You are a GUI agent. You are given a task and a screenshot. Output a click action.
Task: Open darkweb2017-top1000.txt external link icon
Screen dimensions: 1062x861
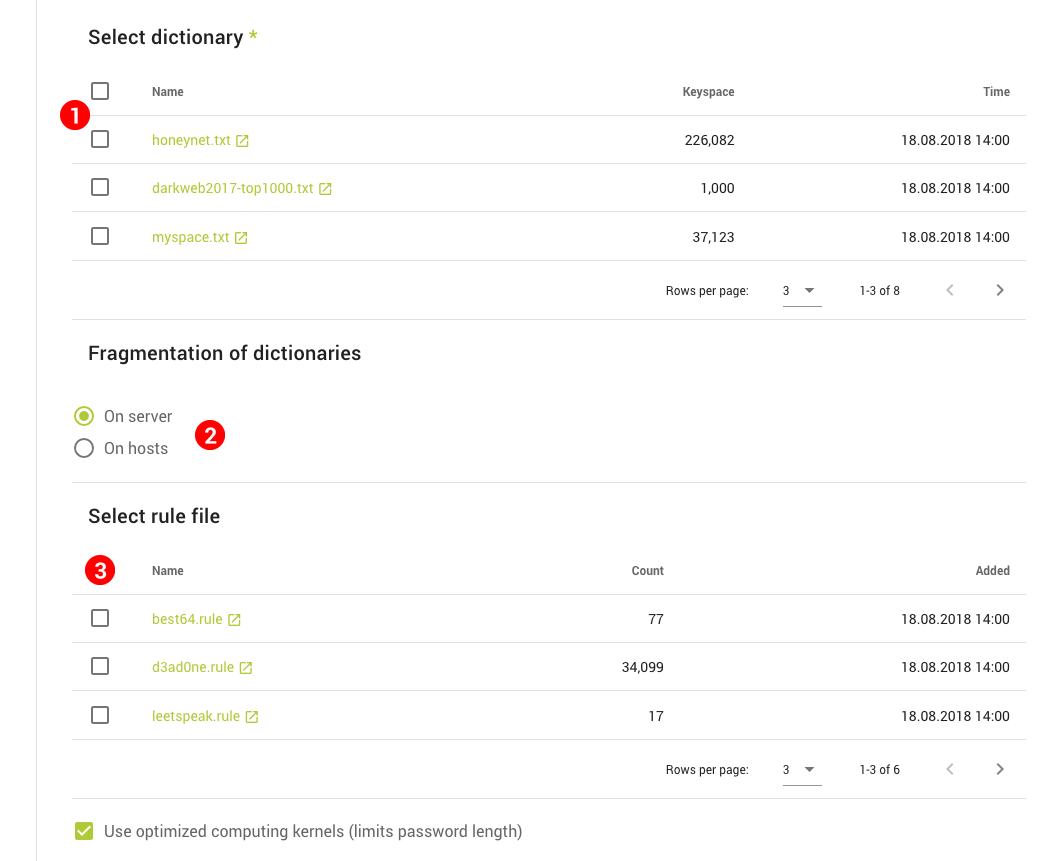[x=325, y=189]
